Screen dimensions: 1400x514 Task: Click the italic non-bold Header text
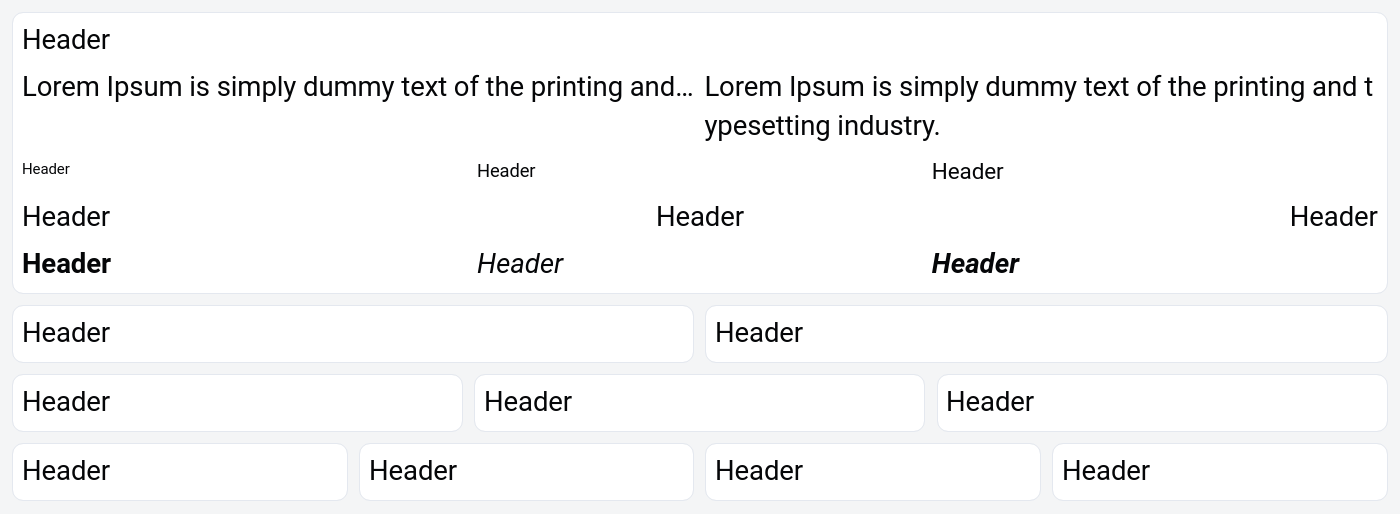tap(520, 264)
